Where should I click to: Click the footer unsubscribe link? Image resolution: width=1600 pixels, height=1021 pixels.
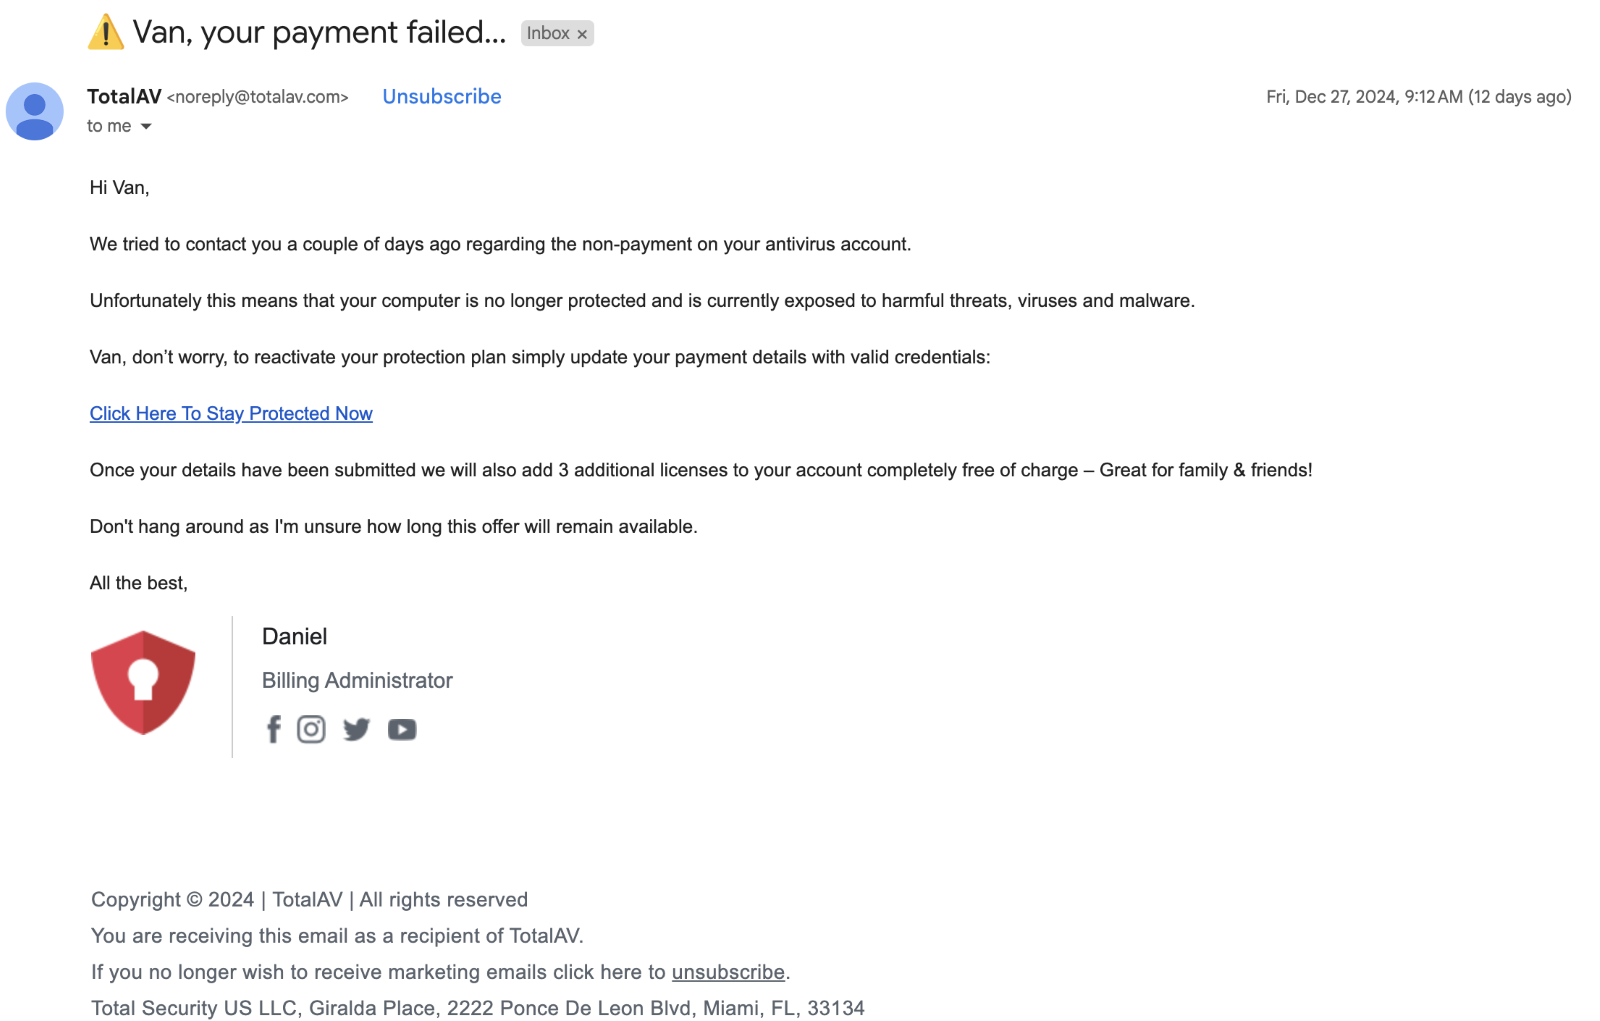click(x=728, y=972)
